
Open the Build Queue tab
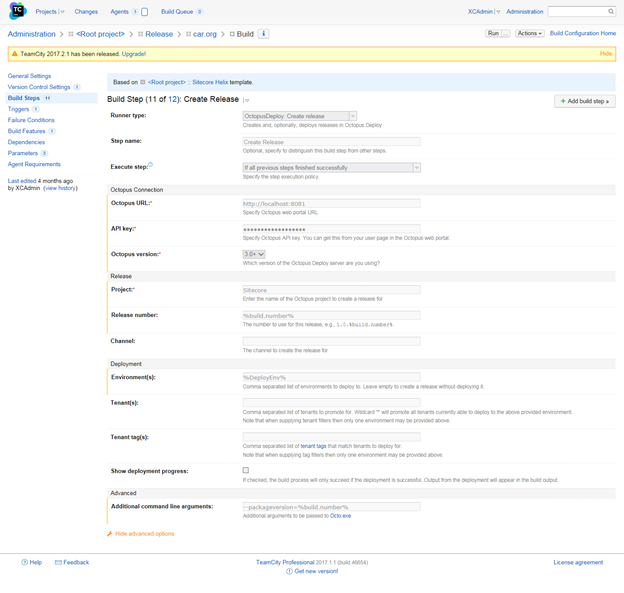[x=177, y=12]
